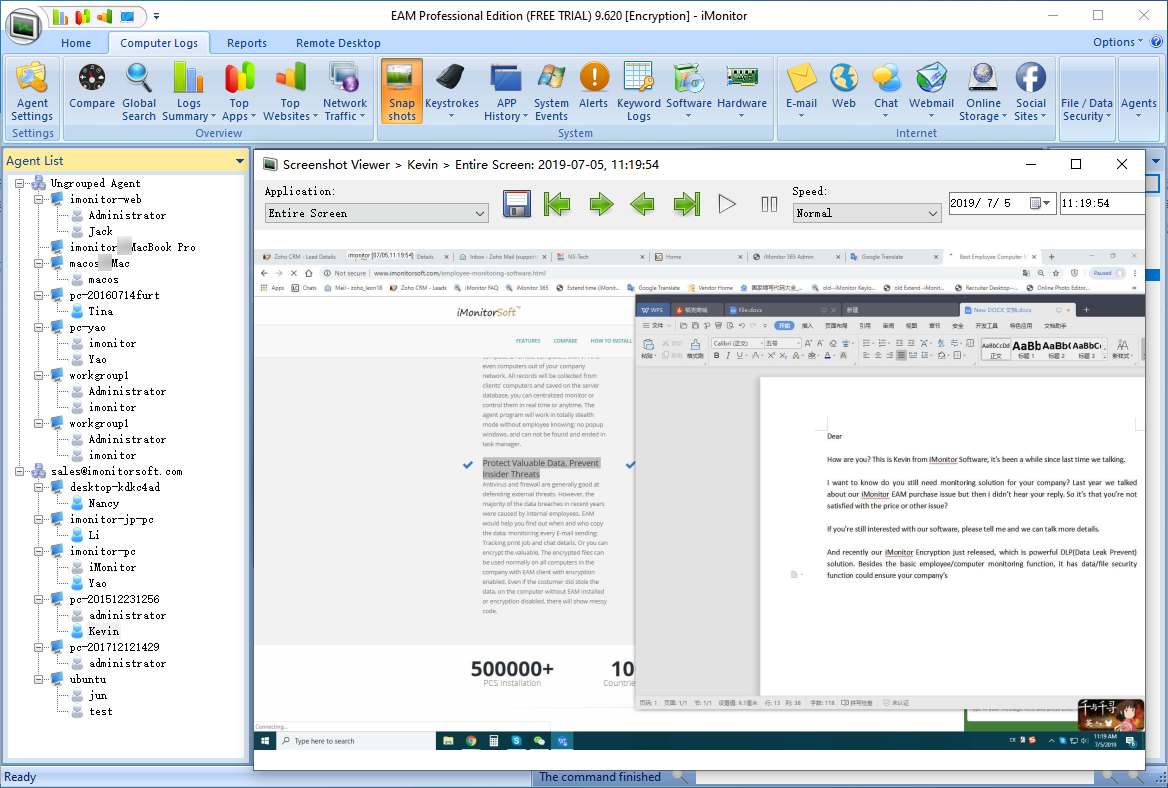Screen dimensions: 1168x788
Task: Select user Jack in agent tree
Action: coord(101,232)
